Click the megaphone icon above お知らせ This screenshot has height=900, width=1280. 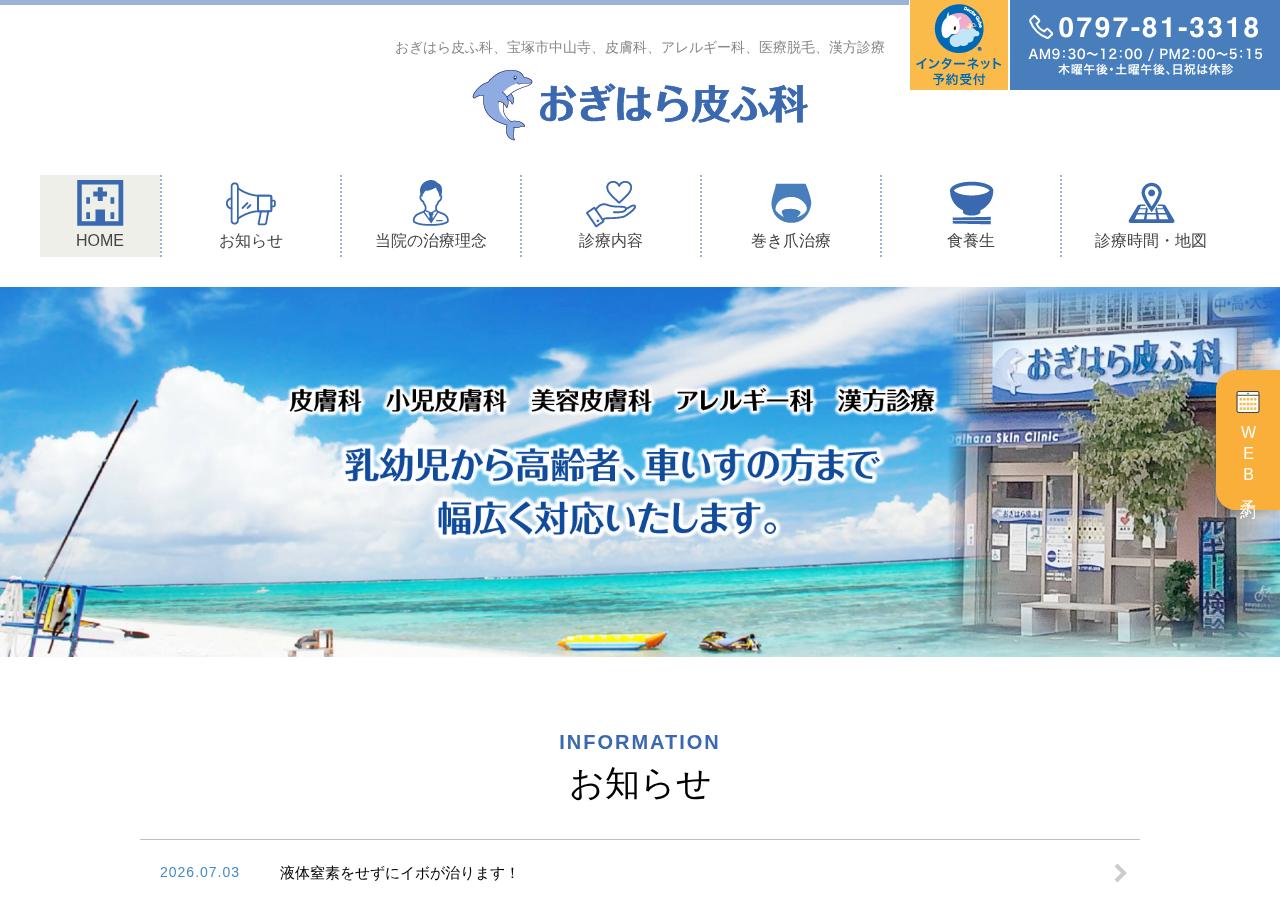tap(251, 204)
